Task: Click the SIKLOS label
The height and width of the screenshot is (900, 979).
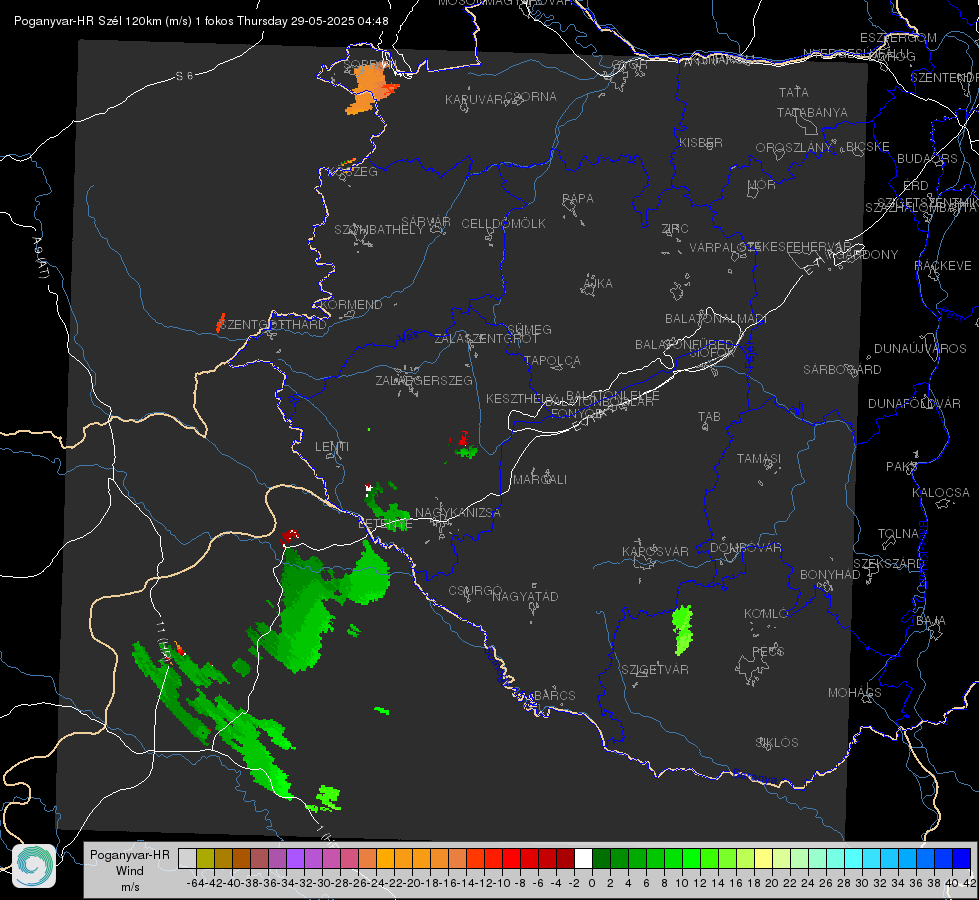Action: 777,743
